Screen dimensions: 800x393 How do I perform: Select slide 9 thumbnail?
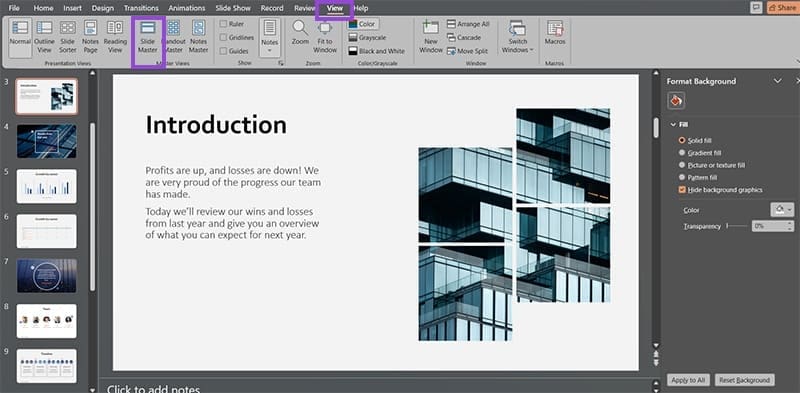coord(46,366)
